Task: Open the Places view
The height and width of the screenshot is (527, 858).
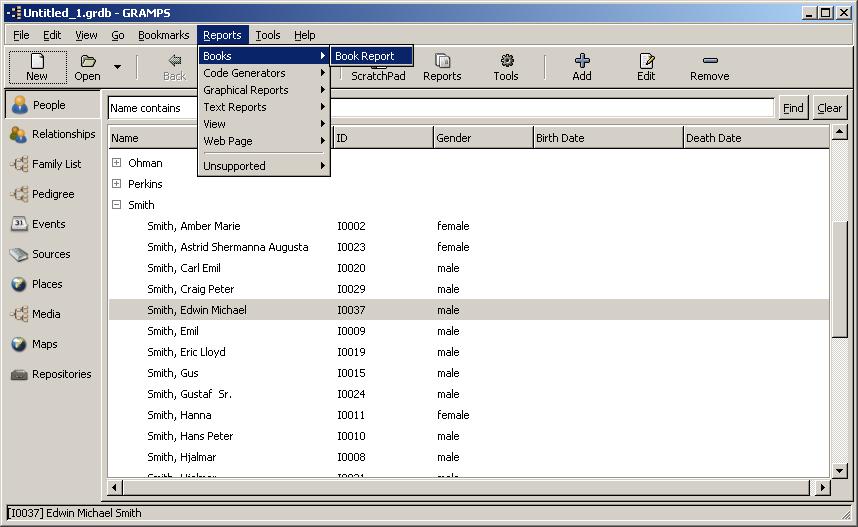Action: (x=53, y=284)
